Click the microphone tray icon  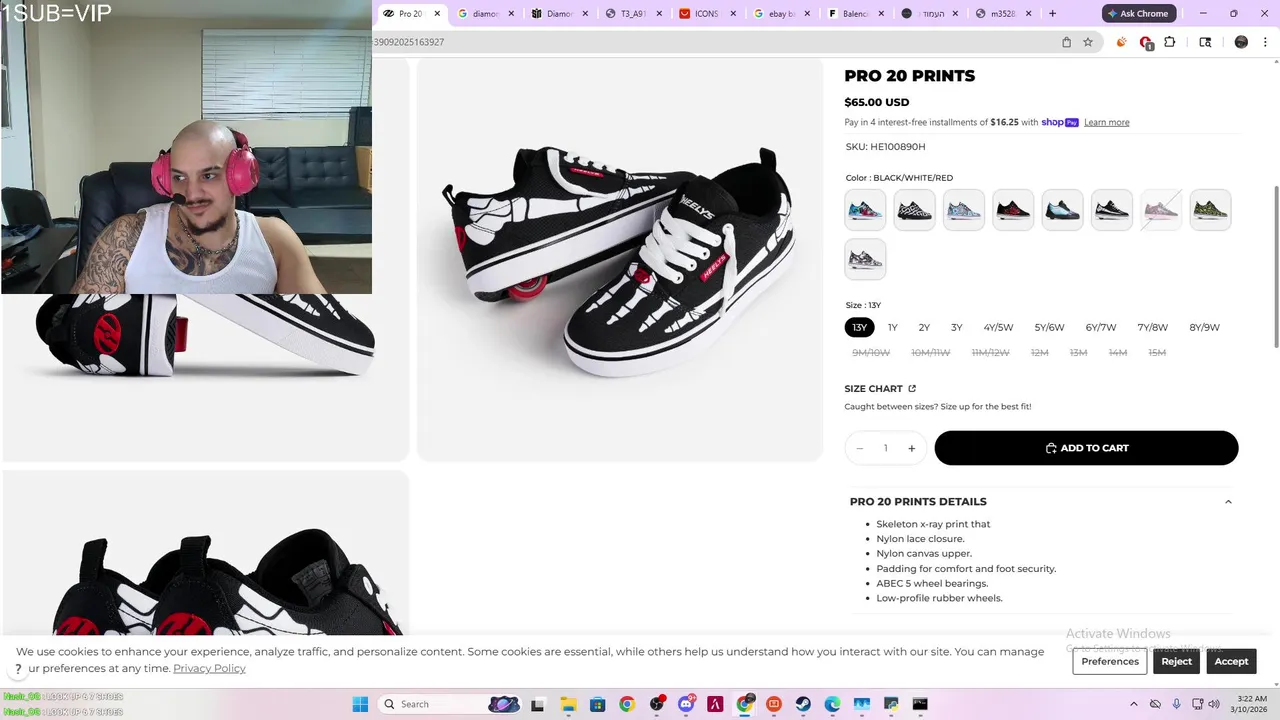click(1176, 704)
